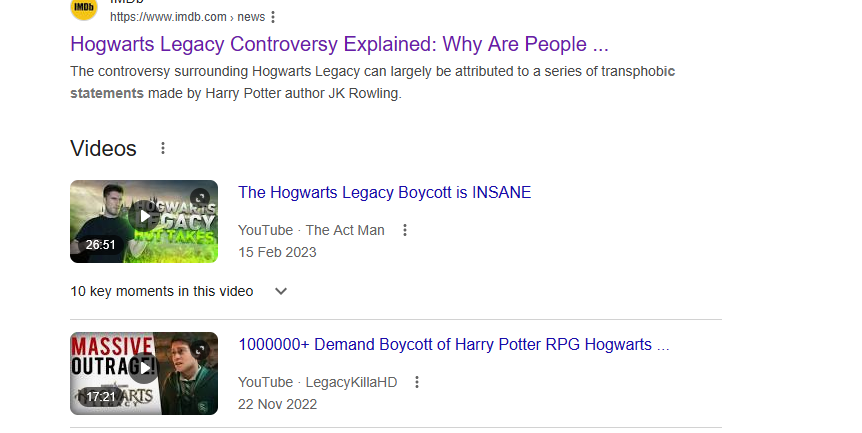Viewport: 862px width, 433px height.
Task: Open options menu beside imdb.com URL
Action: pyautogui.click(x=273, y=17)
